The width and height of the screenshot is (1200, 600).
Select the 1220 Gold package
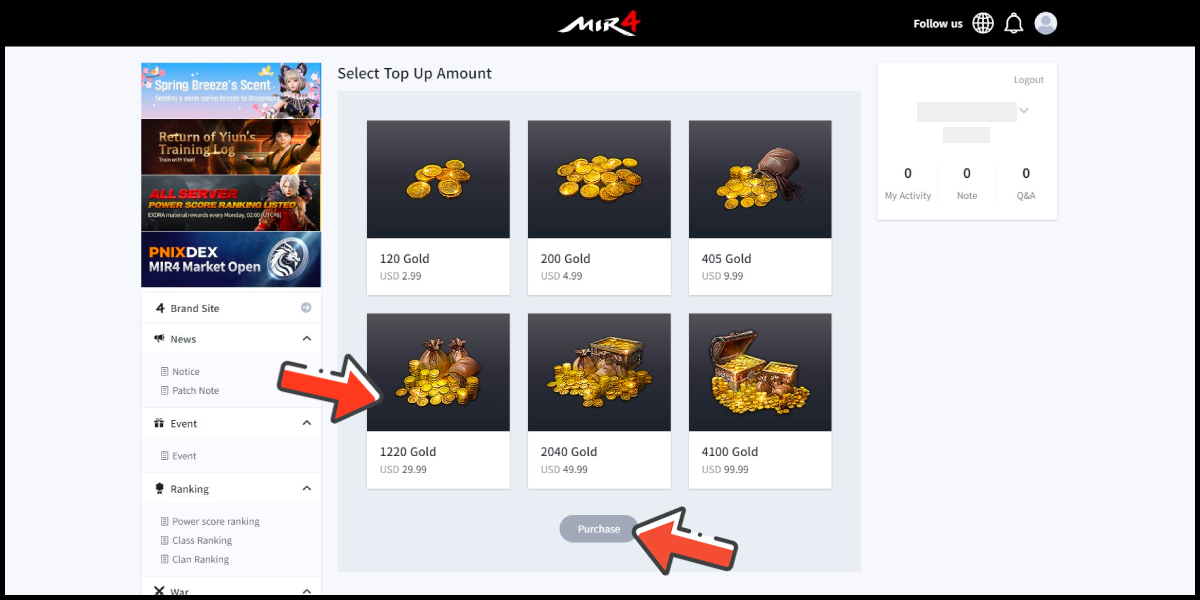coord(438,401)
